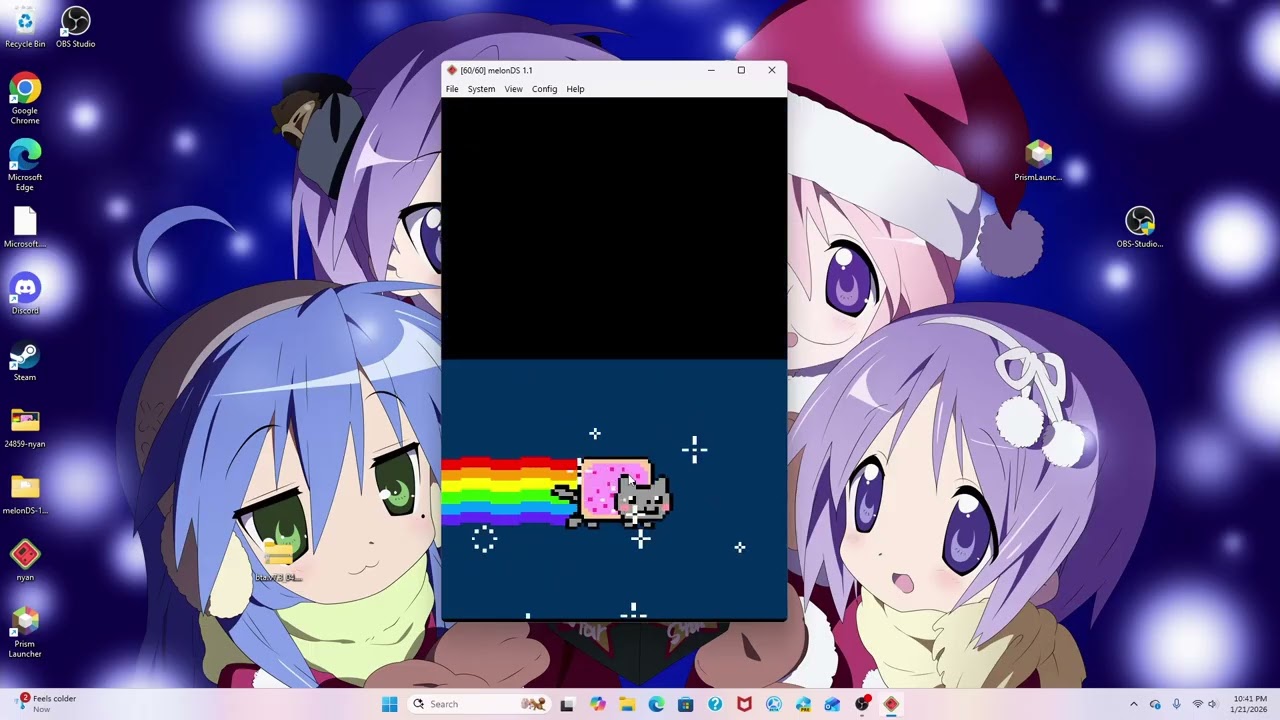The image size is (1280, 720).
Task: Select the Recycle Bin desktop icon
Action: [25, 28]
